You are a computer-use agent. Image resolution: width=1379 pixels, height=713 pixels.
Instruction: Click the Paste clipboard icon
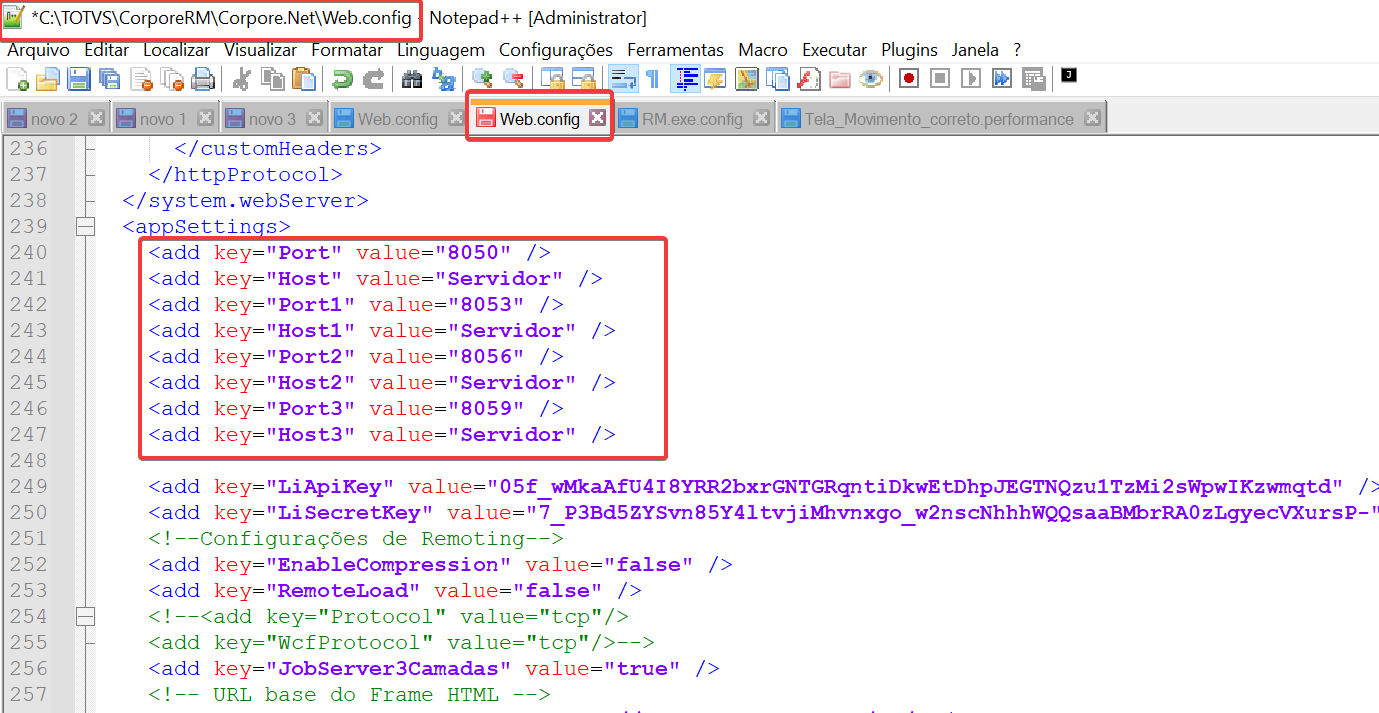pyautogui.click(x=304, y=78)
